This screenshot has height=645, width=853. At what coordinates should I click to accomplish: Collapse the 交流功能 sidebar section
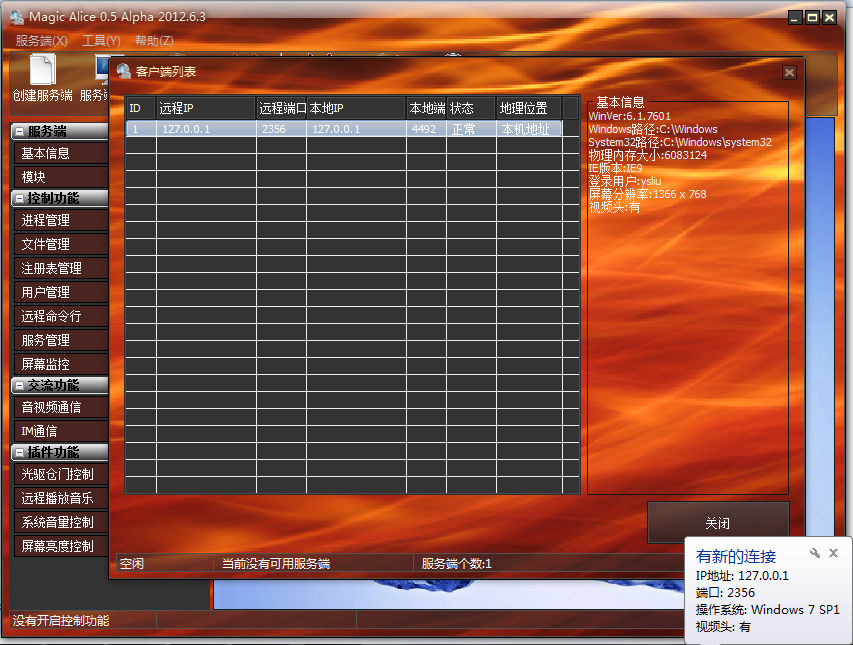point(20,386)
